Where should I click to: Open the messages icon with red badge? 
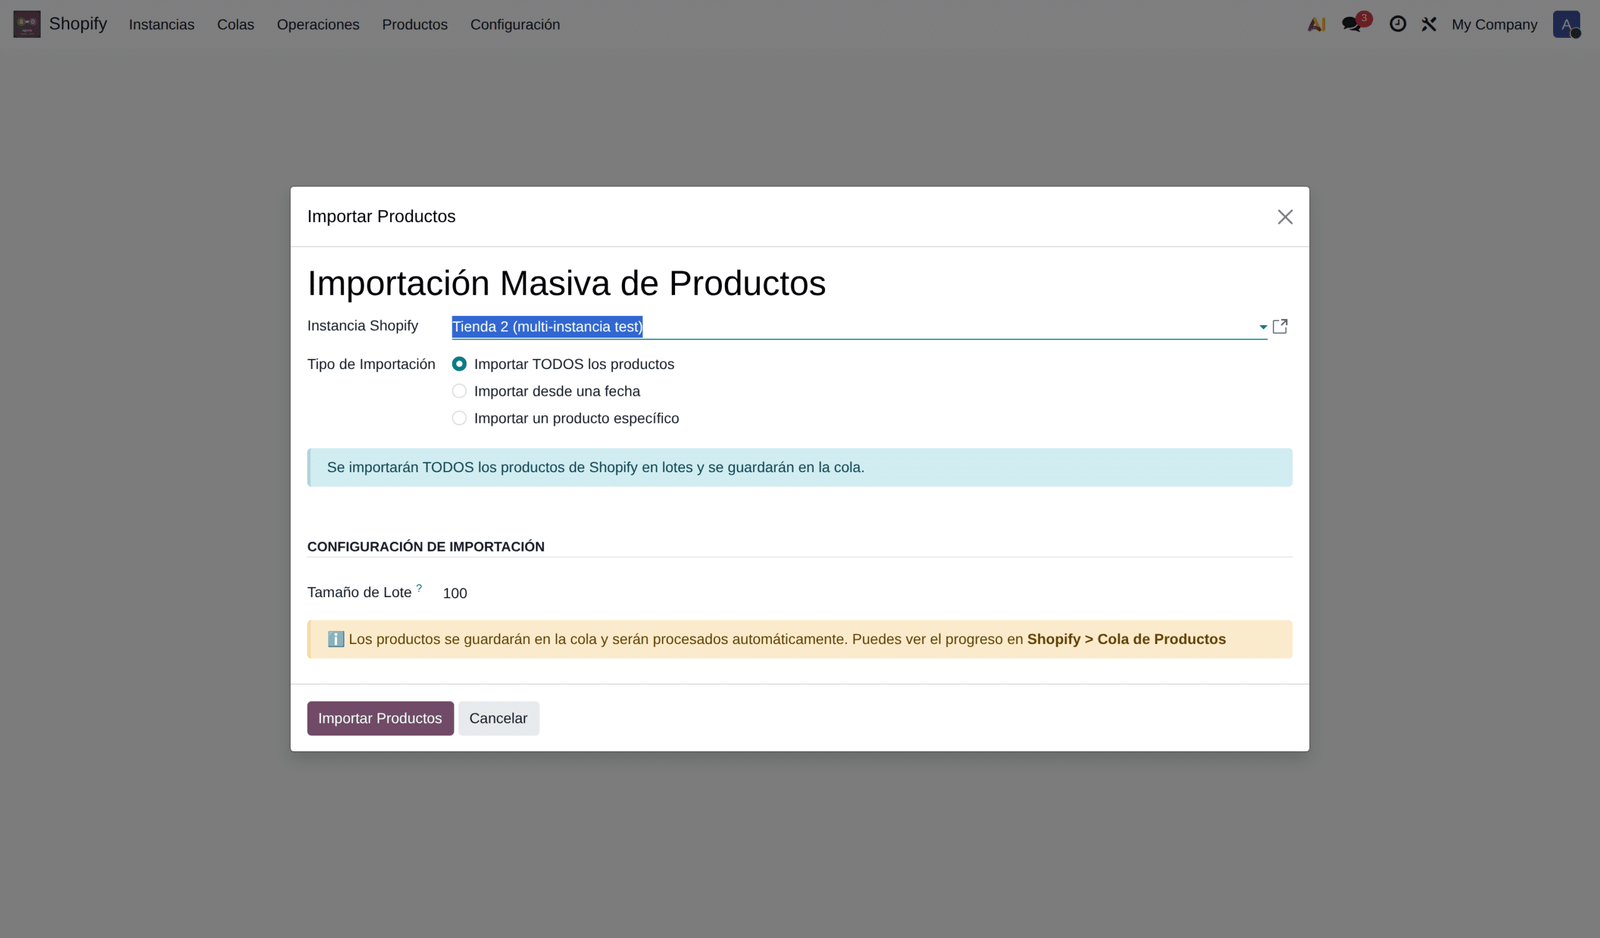point(1354,23)
